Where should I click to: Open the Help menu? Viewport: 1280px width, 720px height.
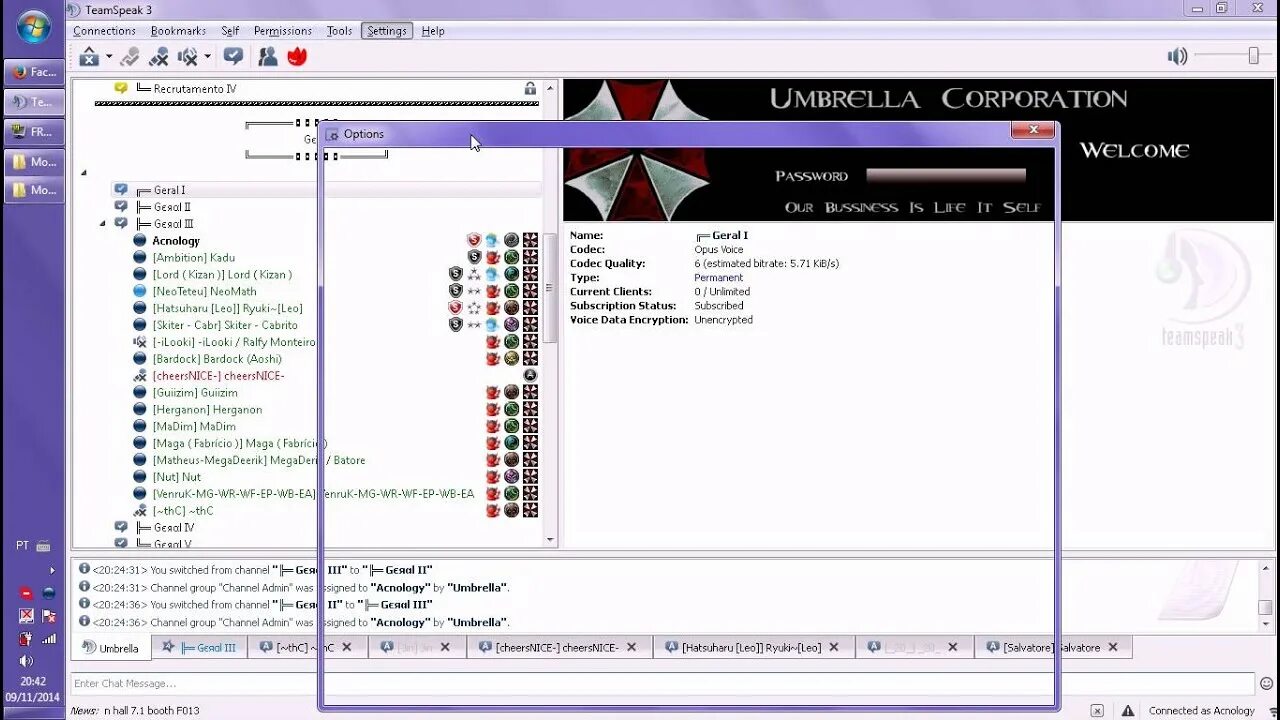click(x=433, y=31)
